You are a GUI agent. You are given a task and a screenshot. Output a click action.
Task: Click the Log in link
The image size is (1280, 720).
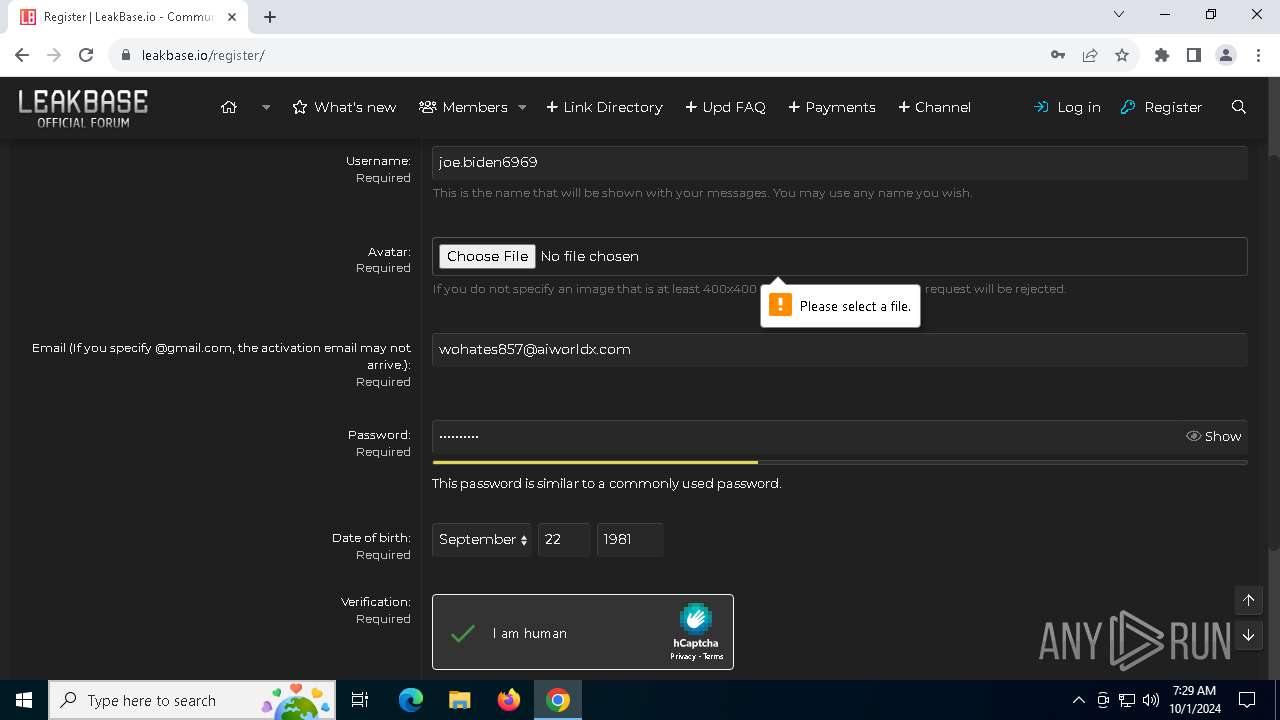tap(1067, 107)
